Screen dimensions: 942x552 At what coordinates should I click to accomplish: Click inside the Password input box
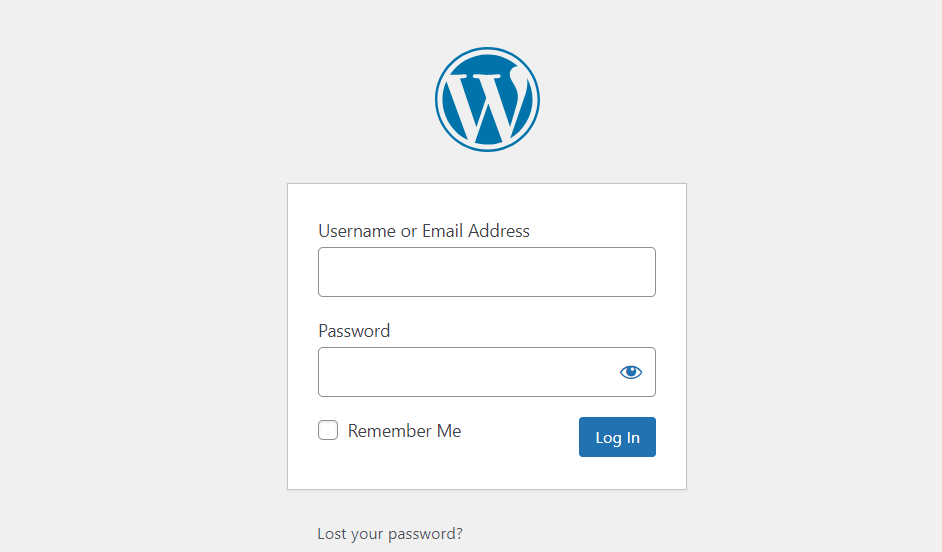tap(467, 372)
